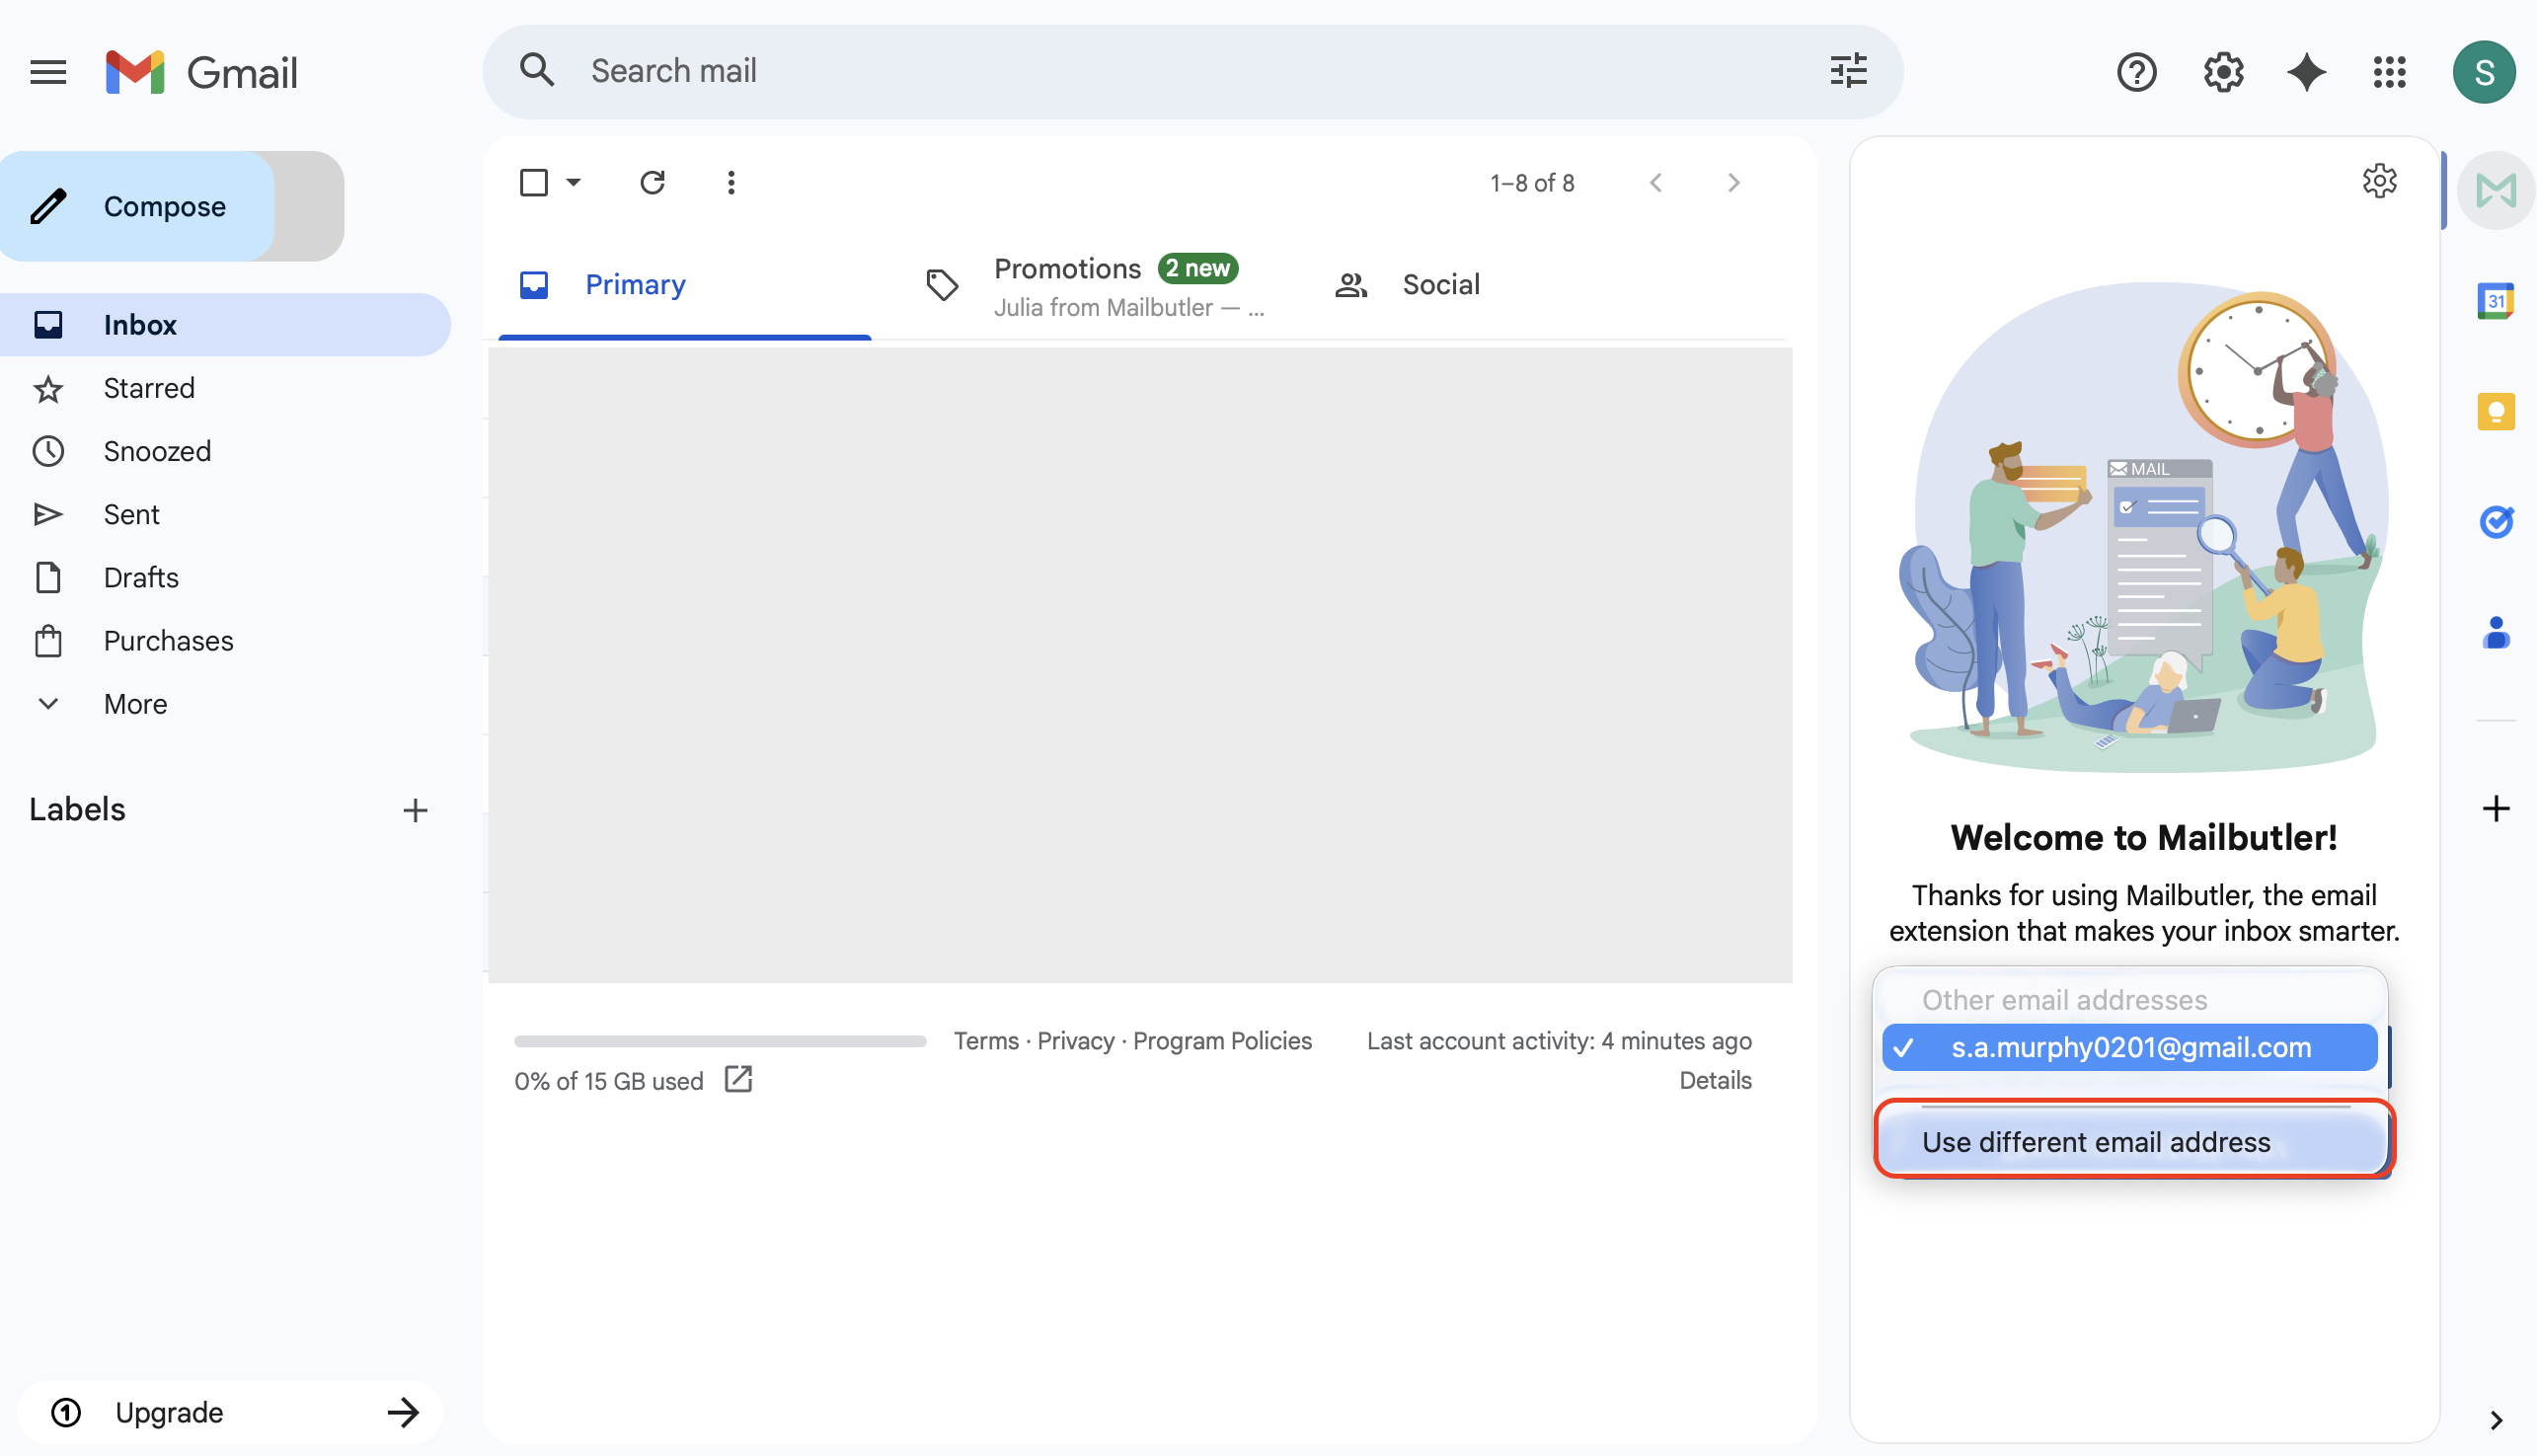Tick the select all checkbox

(x=534, y=183)
